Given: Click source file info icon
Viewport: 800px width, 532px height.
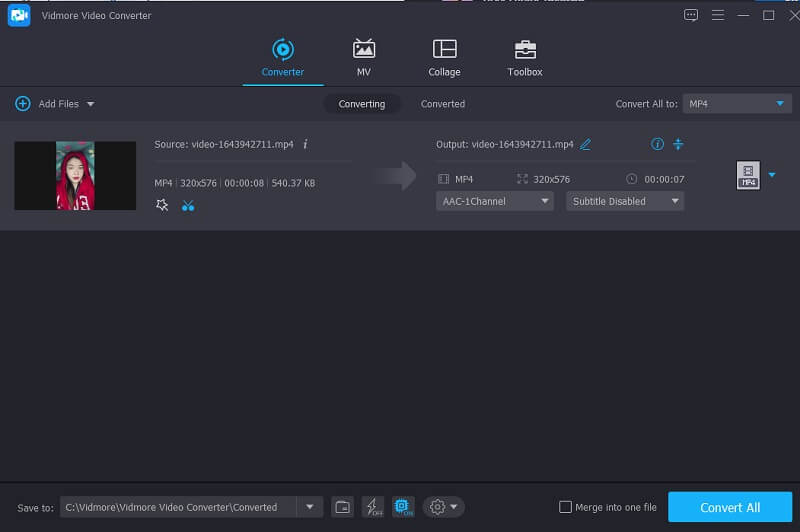Looking at the screenshot, I should 305,144.
